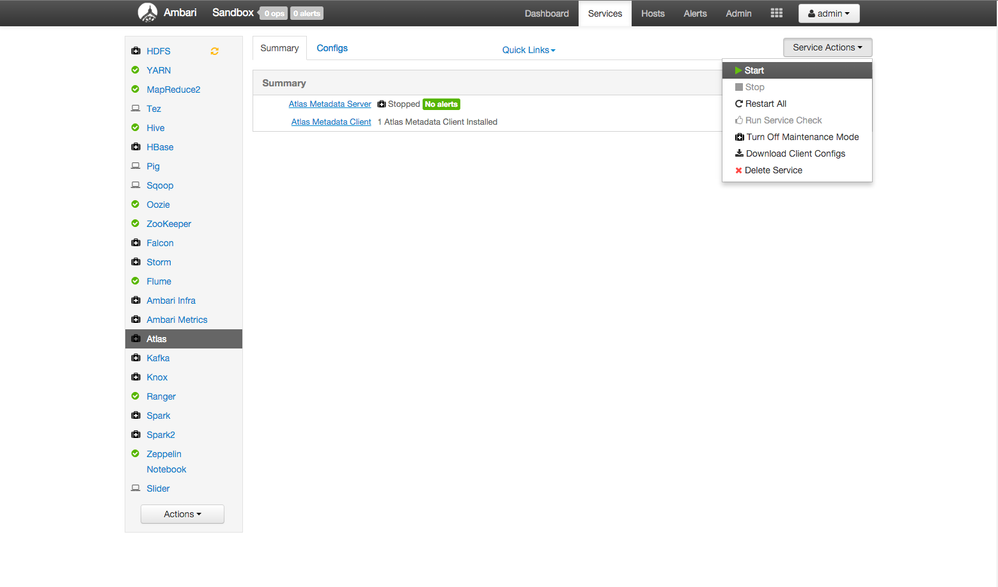Viewport: 998px width, 587px height.
Task: Click the MapReduce2 green check icon
Action: pos(135,89)
